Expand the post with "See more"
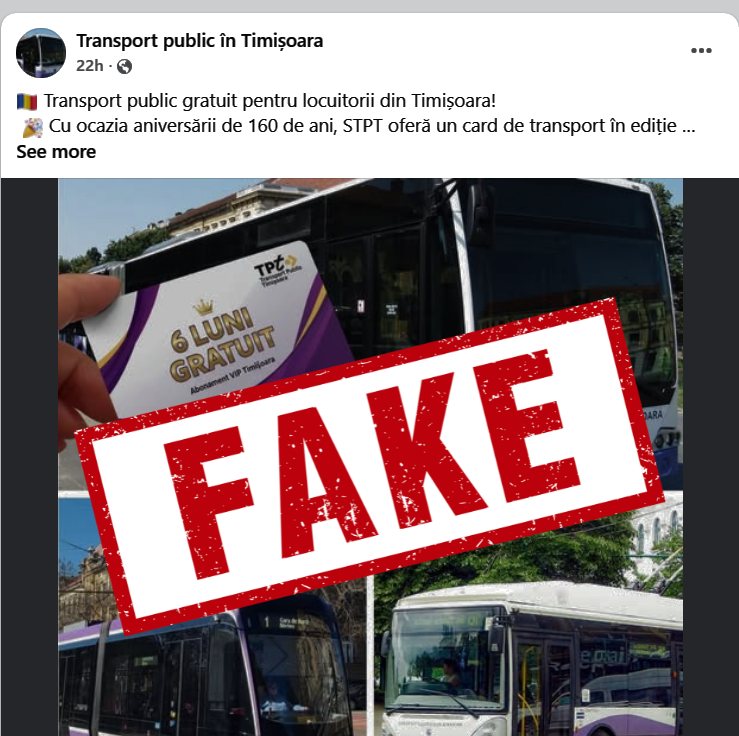Image resolution: width=739 pixels, height=736 pixels. pyautogui.click(x=56, y=152)
